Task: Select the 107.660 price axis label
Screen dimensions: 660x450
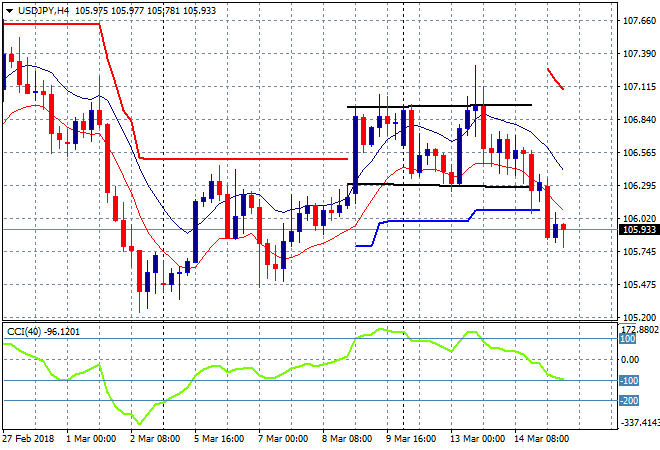Action: click(639, 21)
